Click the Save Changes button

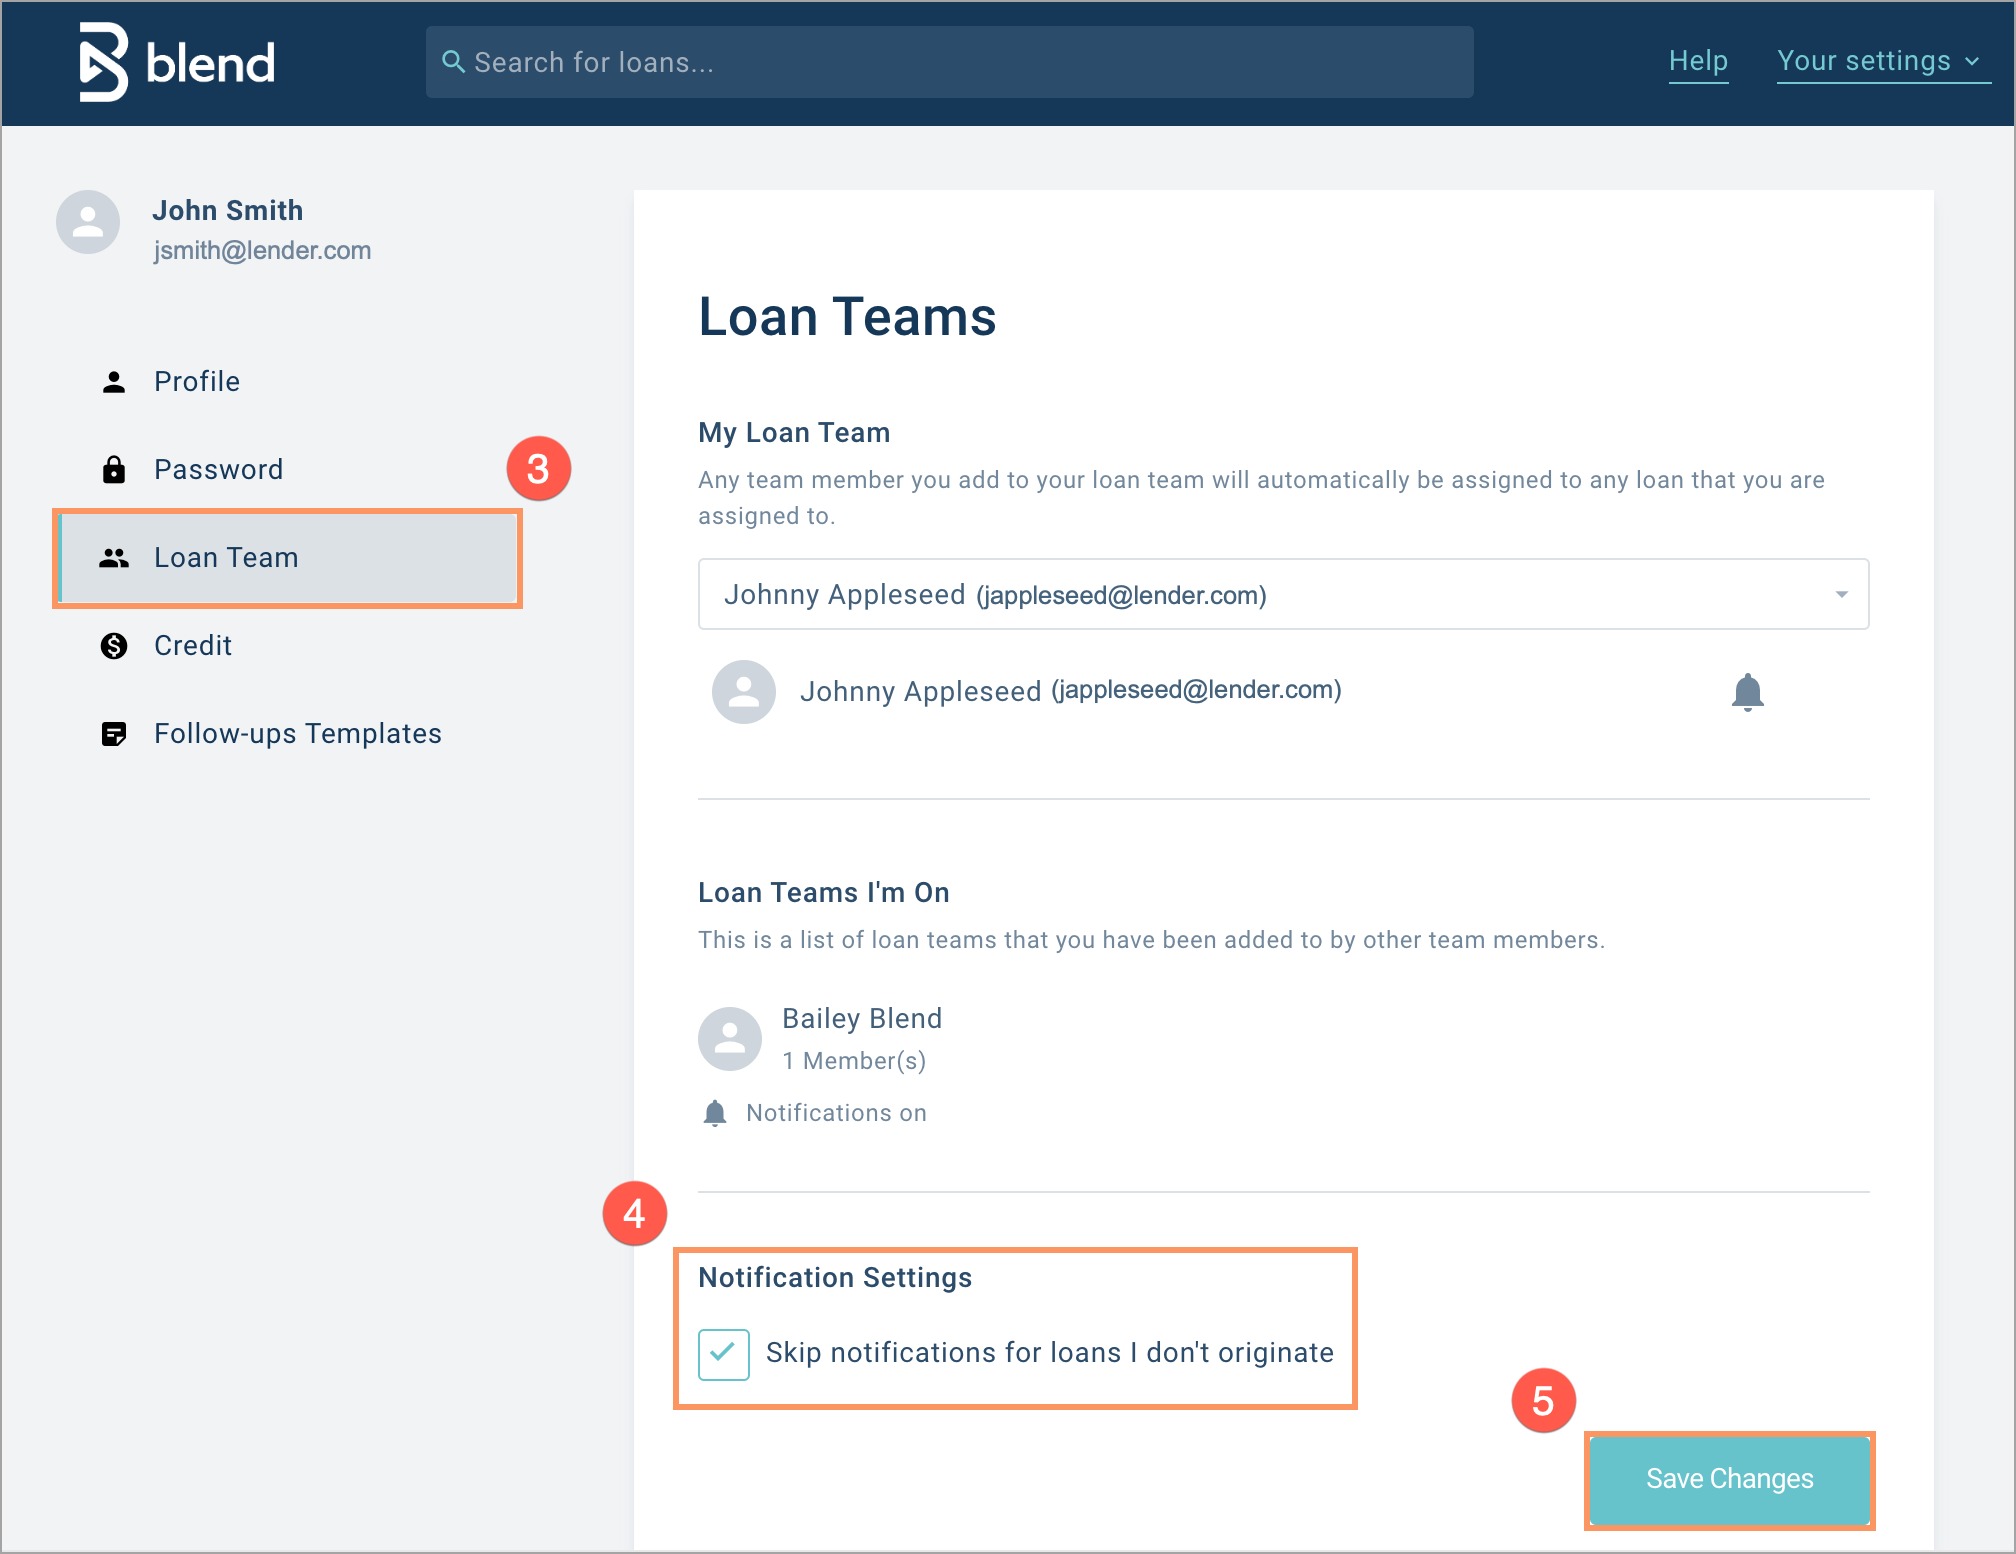pyautogui.click(x=1729, y=1479)
